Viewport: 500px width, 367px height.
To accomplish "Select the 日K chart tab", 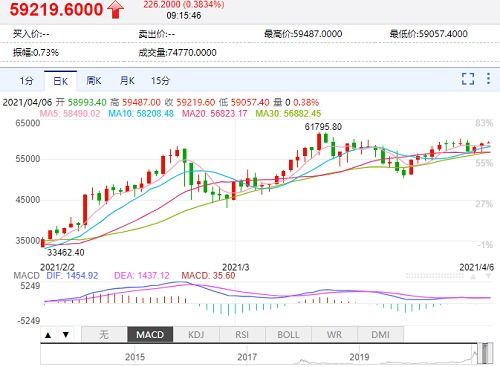I will (x=60, y=81).
